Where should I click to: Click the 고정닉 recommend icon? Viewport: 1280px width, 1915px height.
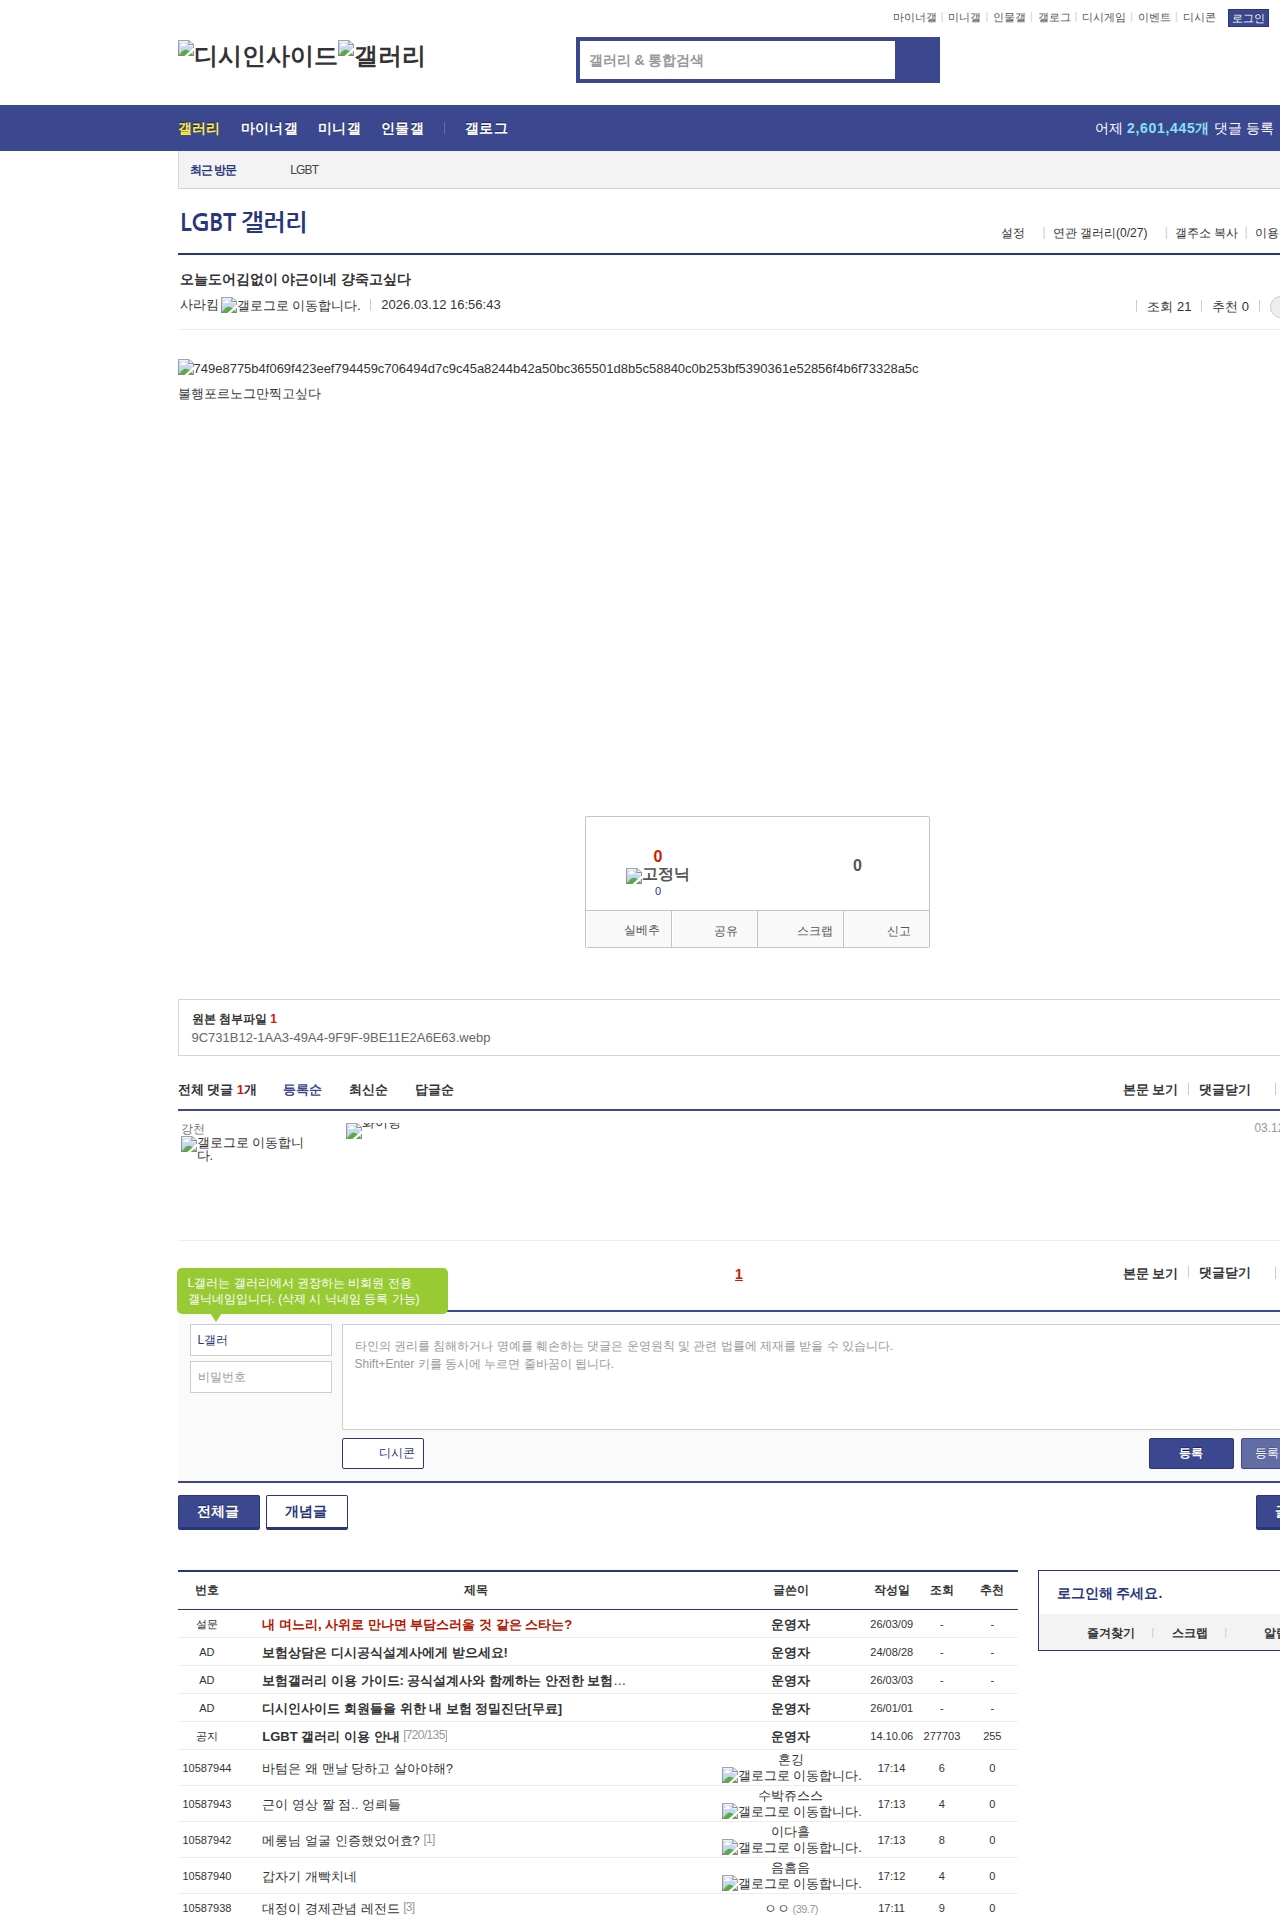[x=657, y=875]
